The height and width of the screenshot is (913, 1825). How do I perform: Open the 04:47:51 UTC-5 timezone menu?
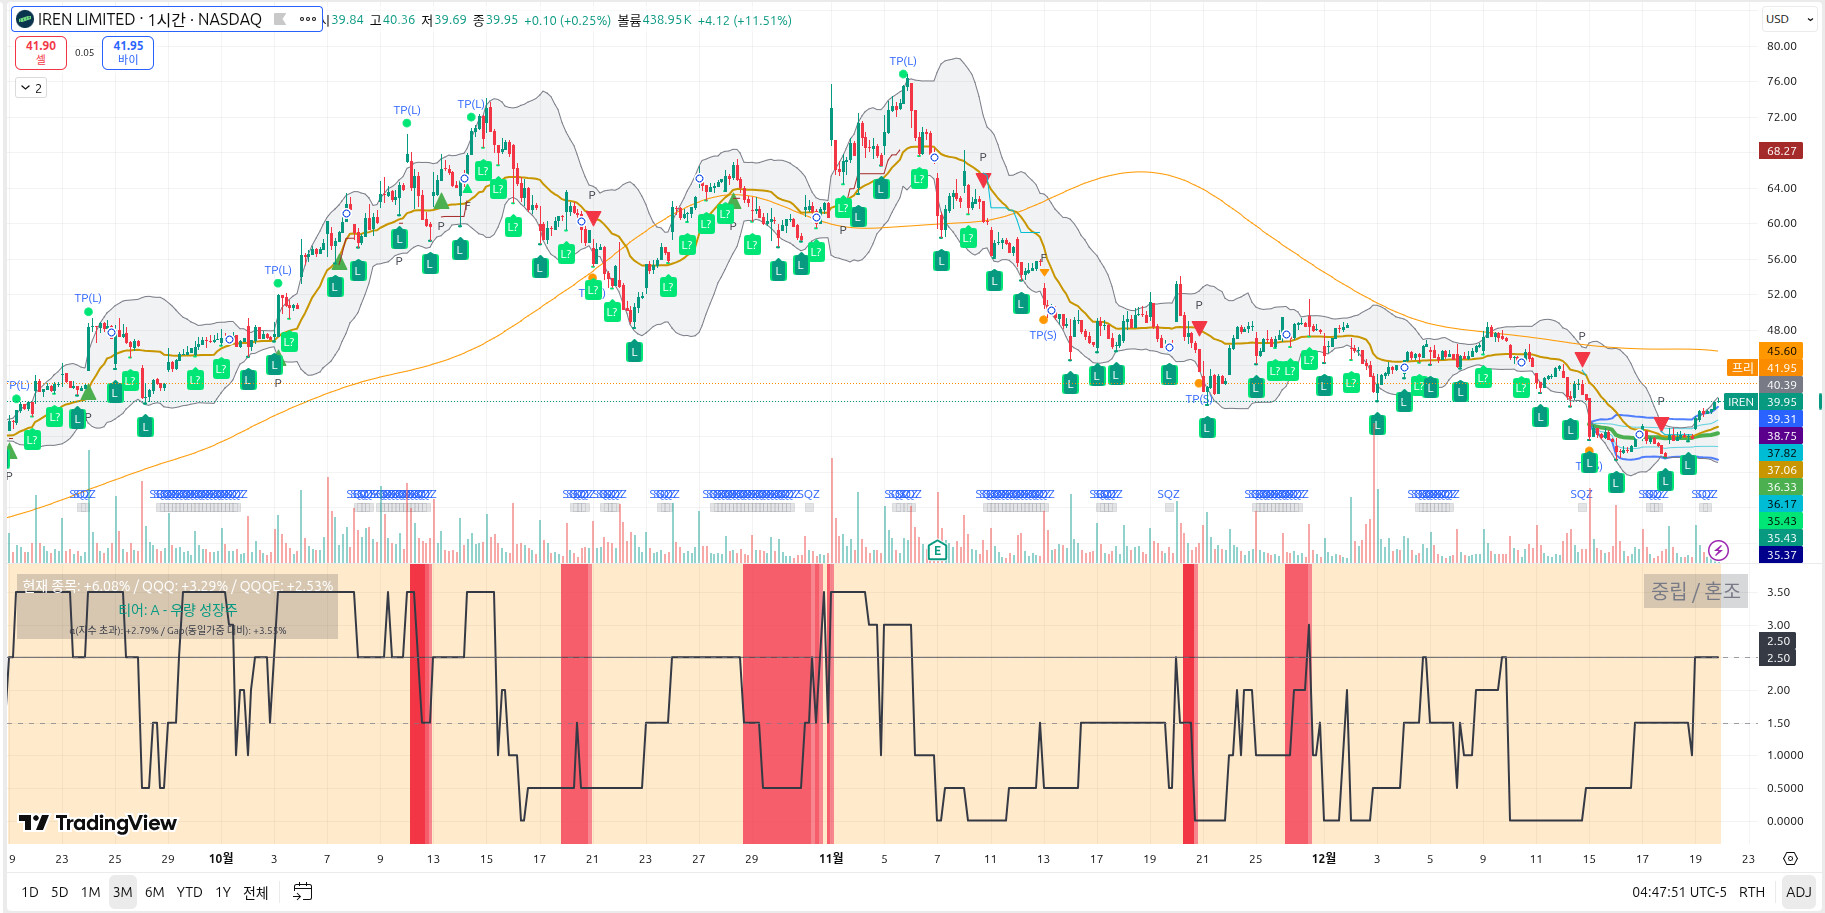(x=1679, y=892)
